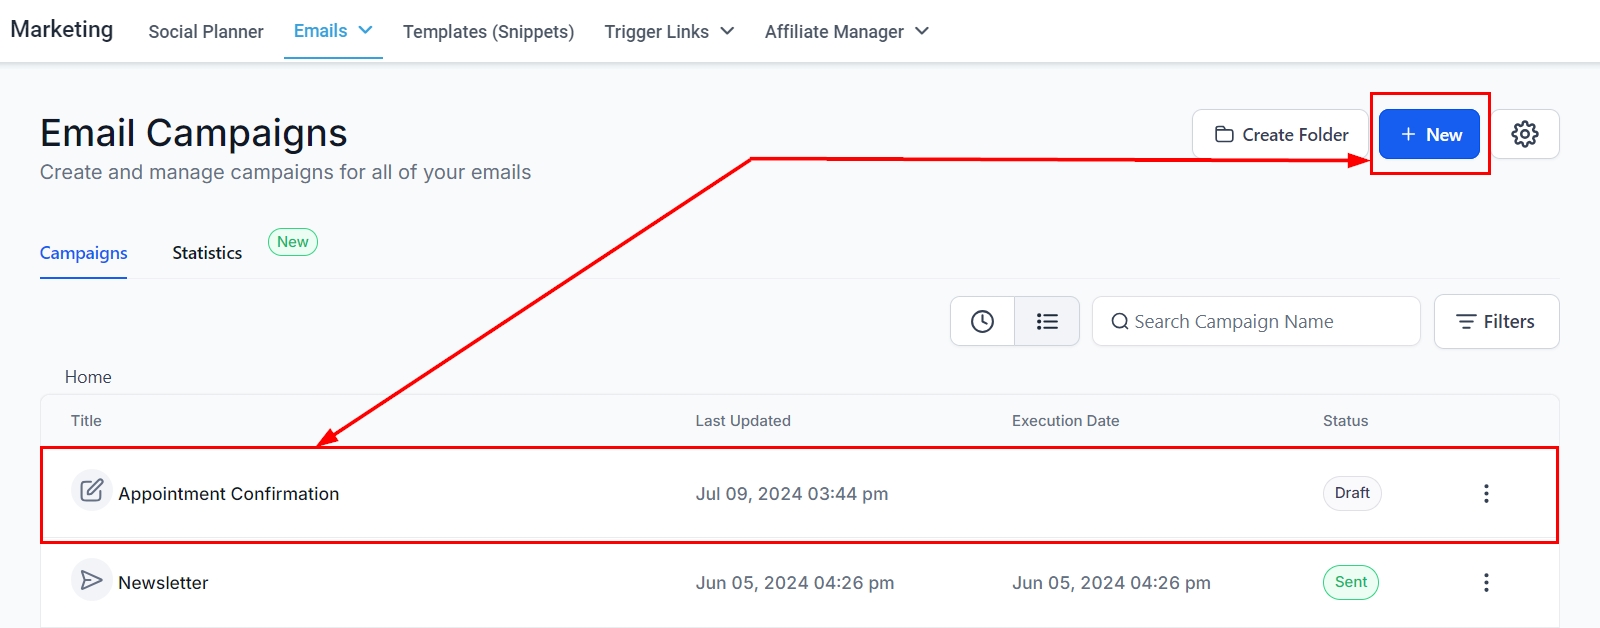The image size is (1600, 628).
Task: Open Templates (Snippets) menu item
Action: (488, 32)
